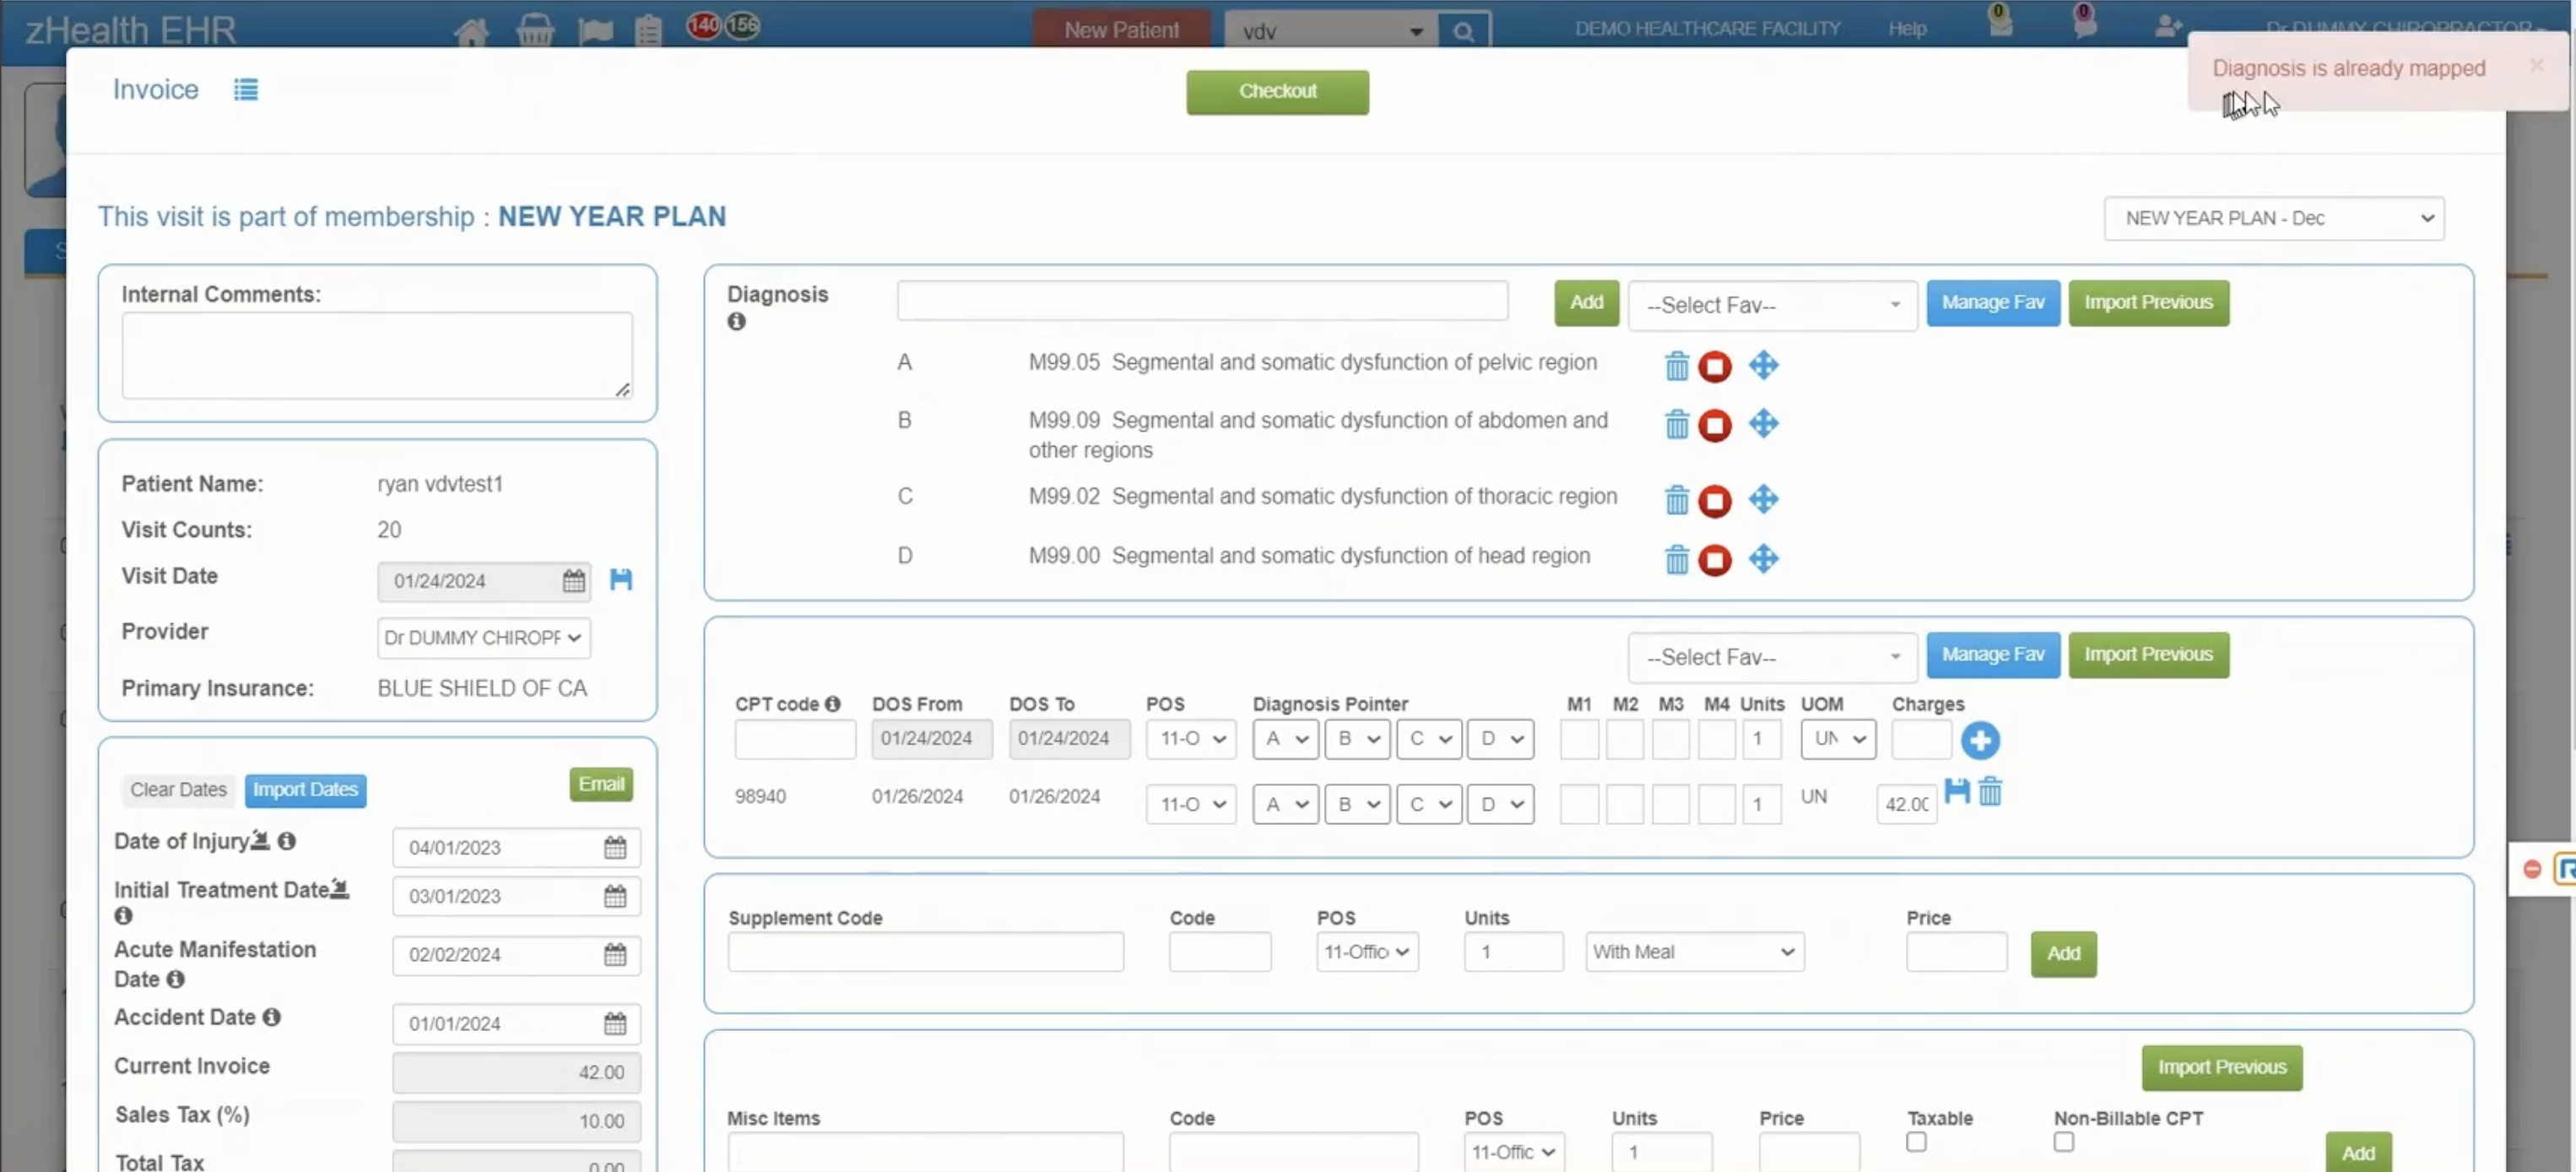The height and width of the screenshot is (1172, 2576).
Task: Open the clipboard icon in top bar
Action: click(648, 31)
